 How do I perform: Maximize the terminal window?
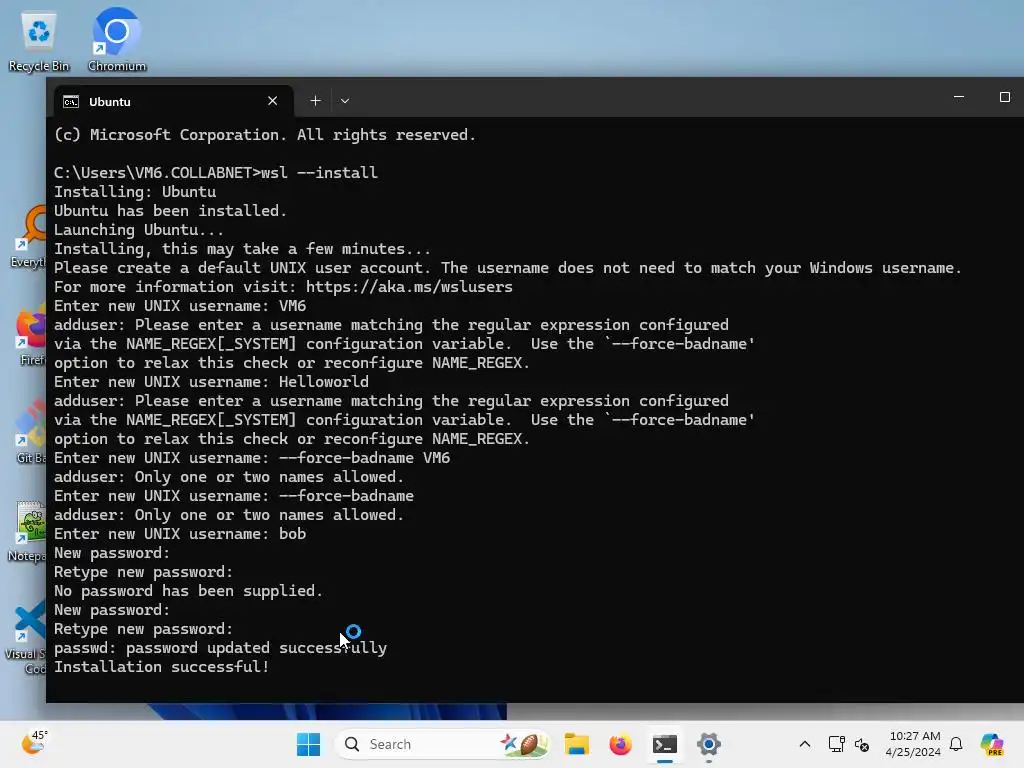tap(1004, 97)
